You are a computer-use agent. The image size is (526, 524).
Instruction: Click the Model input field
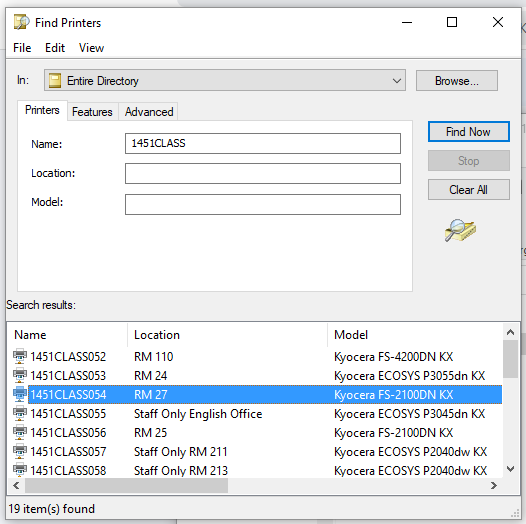coord(263,204)
